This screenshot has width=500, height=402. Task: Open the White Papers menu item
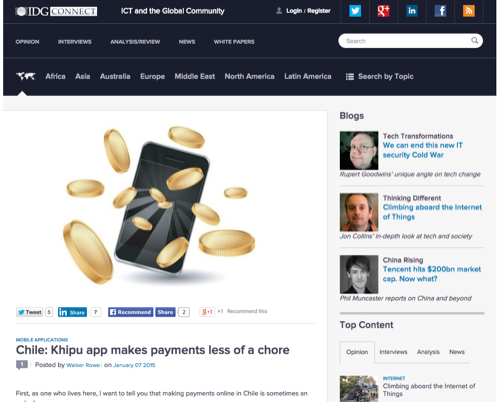pos(234,42)
